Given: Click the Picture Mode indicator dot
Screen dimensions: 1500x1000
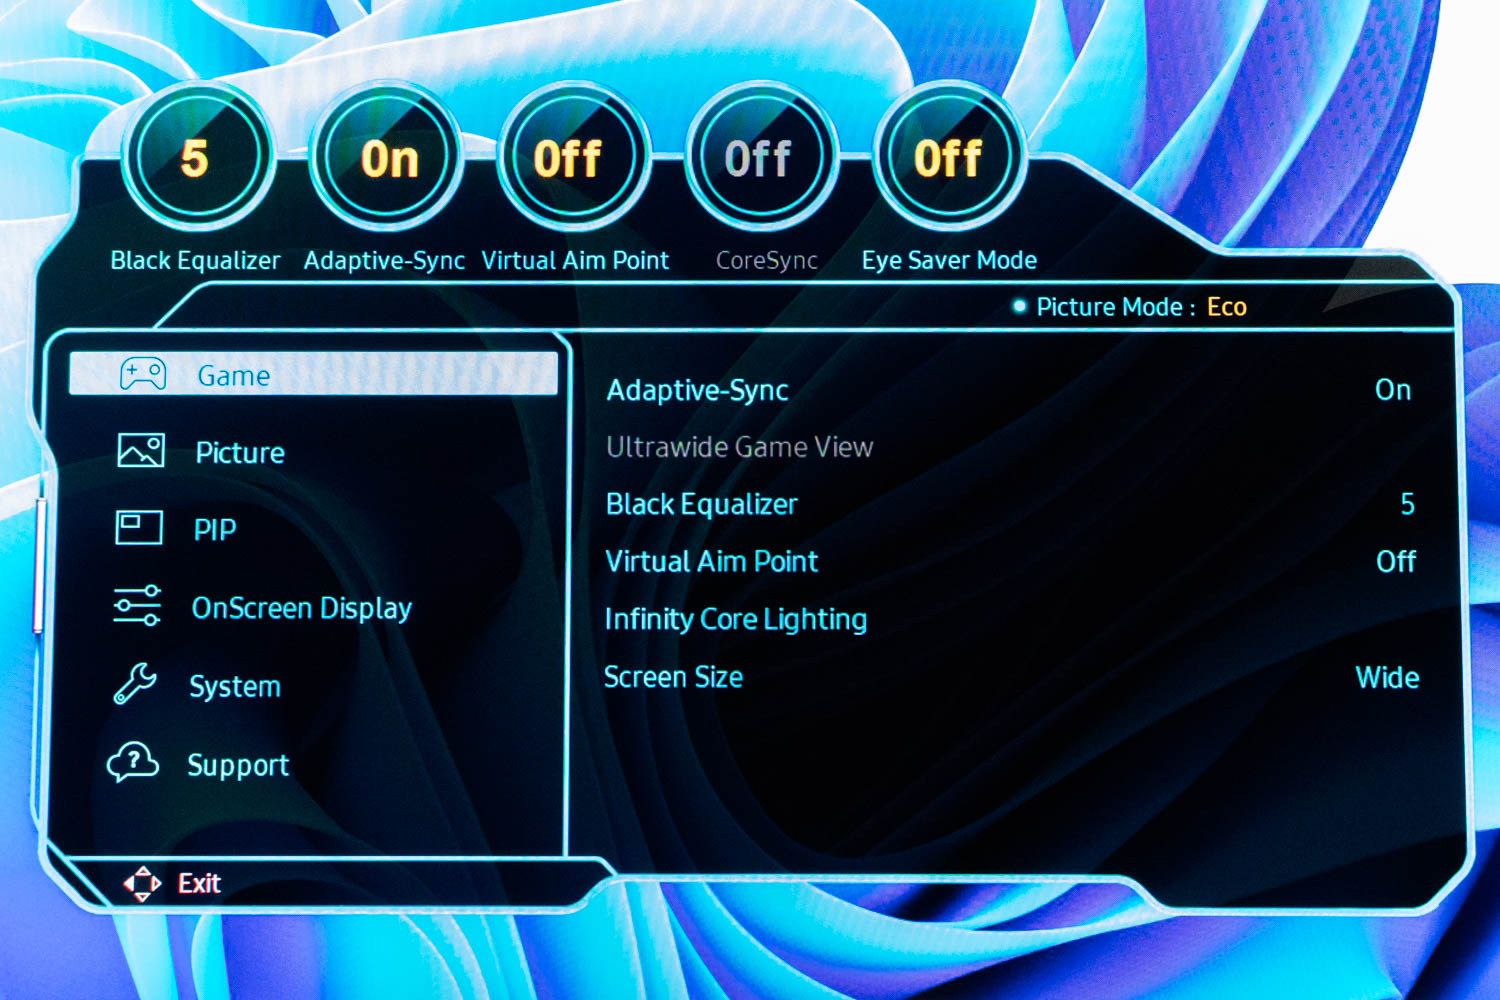Looking at the screenshot, I should pyautogui.click(x=1020, y=307).
